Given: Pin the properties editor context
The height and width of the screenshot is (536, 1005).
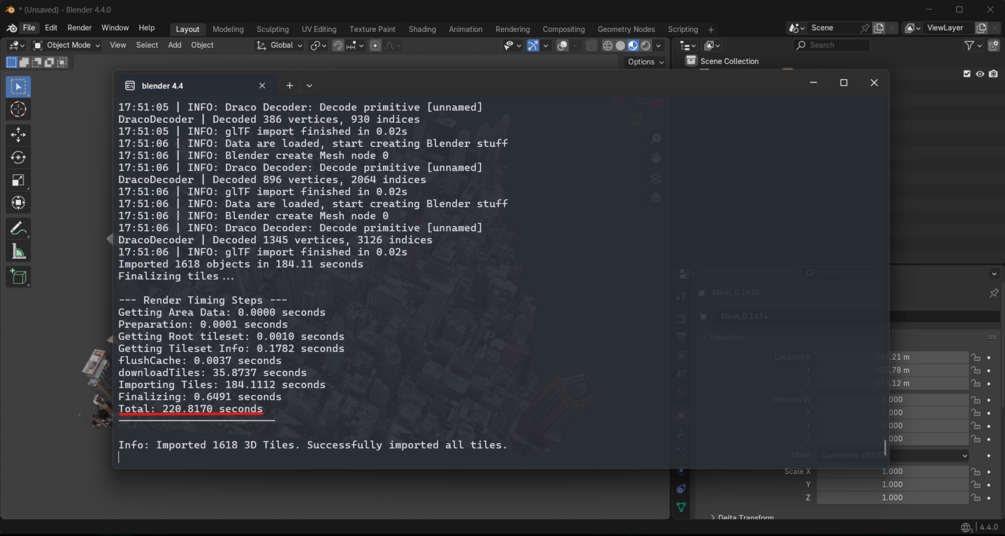Looking at the screenshot, I should click(993, 293).
